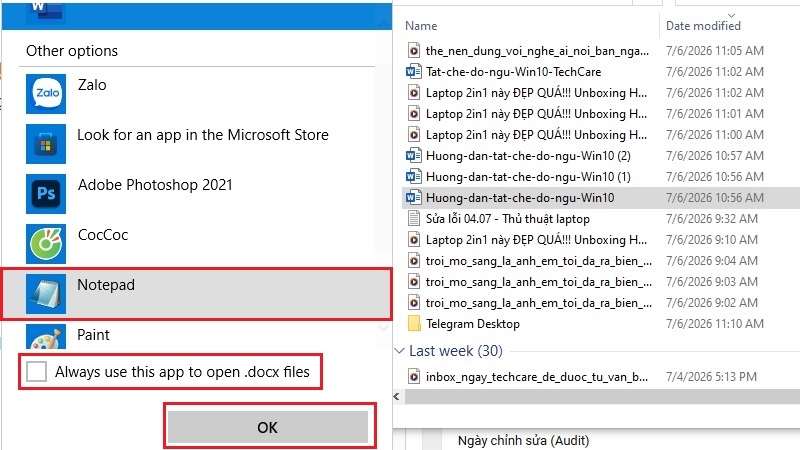
Task: Select Sửa lỗi 04.07 - Thủ thuật laptop
Action: [508, 218]
